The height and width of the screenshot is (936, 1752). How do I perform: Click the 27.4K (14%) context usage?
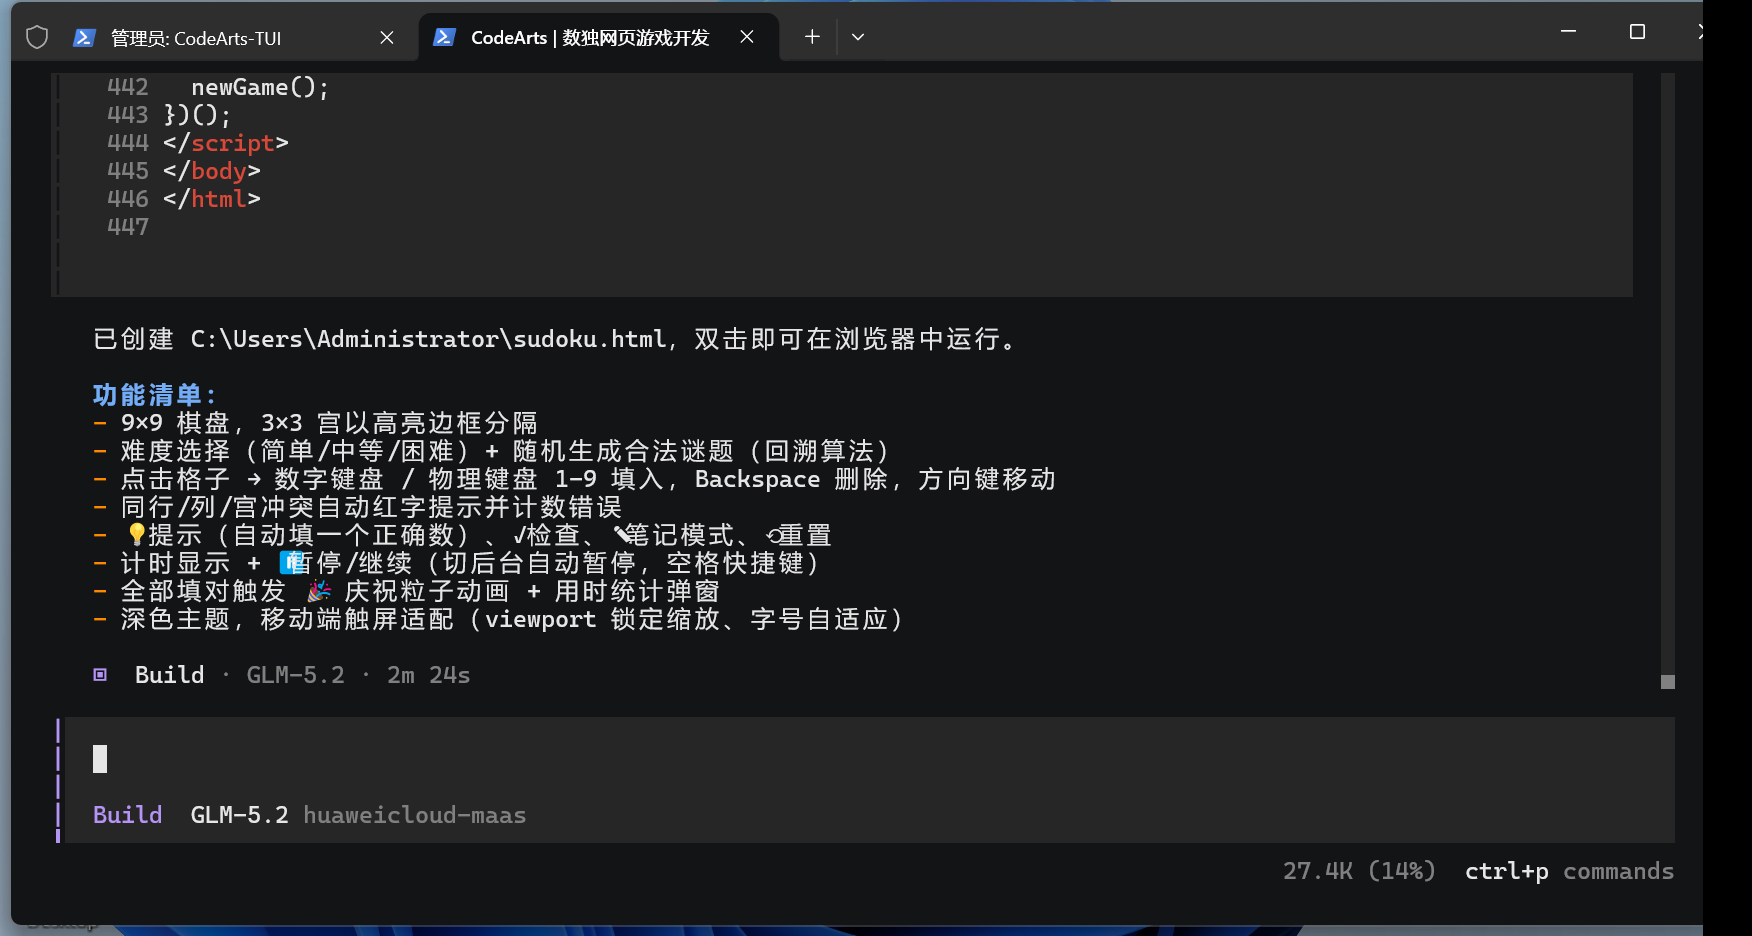[x=1359, y=871]
